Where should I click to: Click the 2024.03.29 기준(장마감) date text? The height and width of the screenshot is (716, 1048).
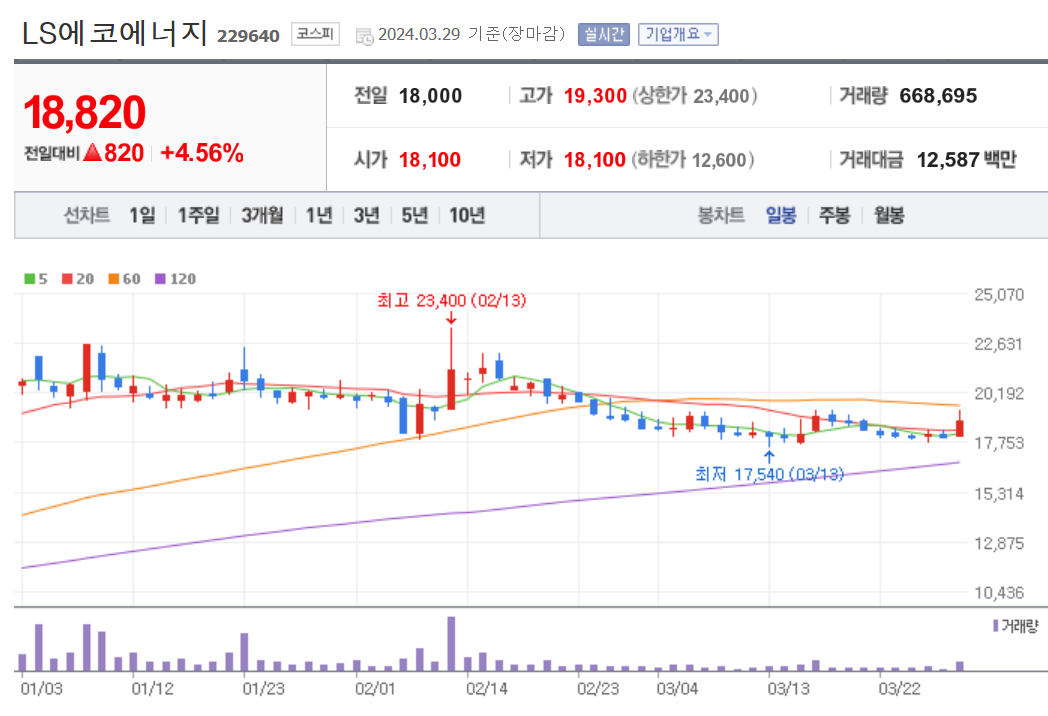click(471, 34)
